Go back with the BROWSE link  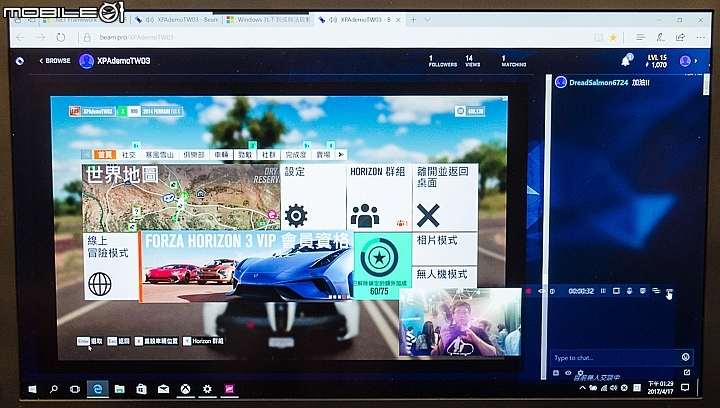click(x=55, y=61)
